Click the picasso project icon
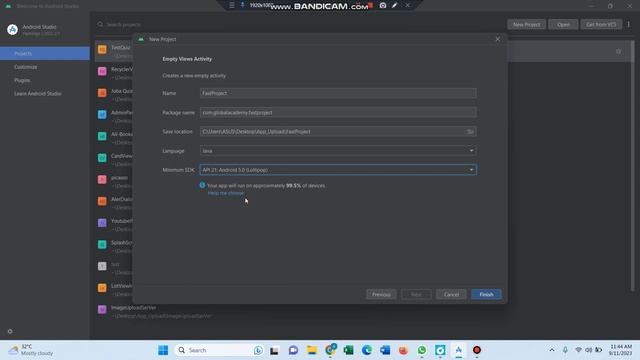 point(102,179)
